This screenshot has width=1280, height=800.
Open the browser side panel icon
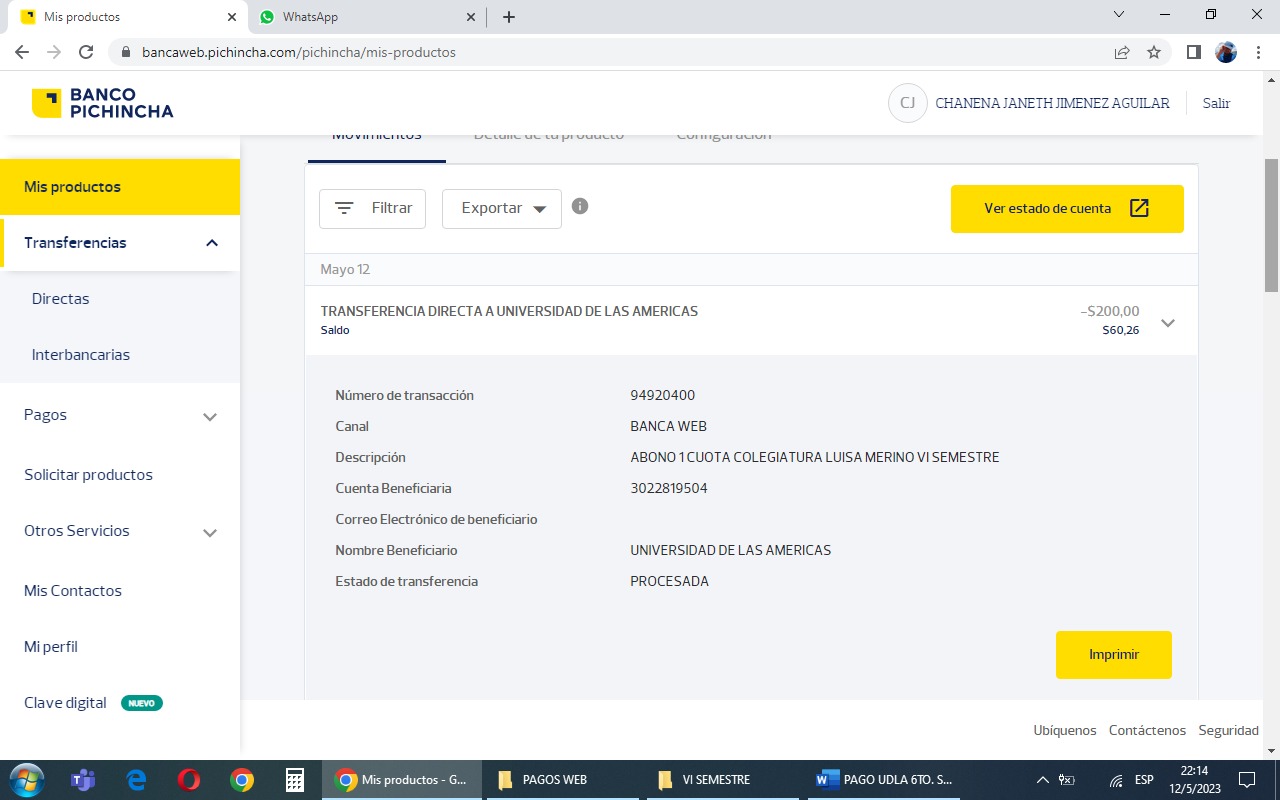[1193, 52]
